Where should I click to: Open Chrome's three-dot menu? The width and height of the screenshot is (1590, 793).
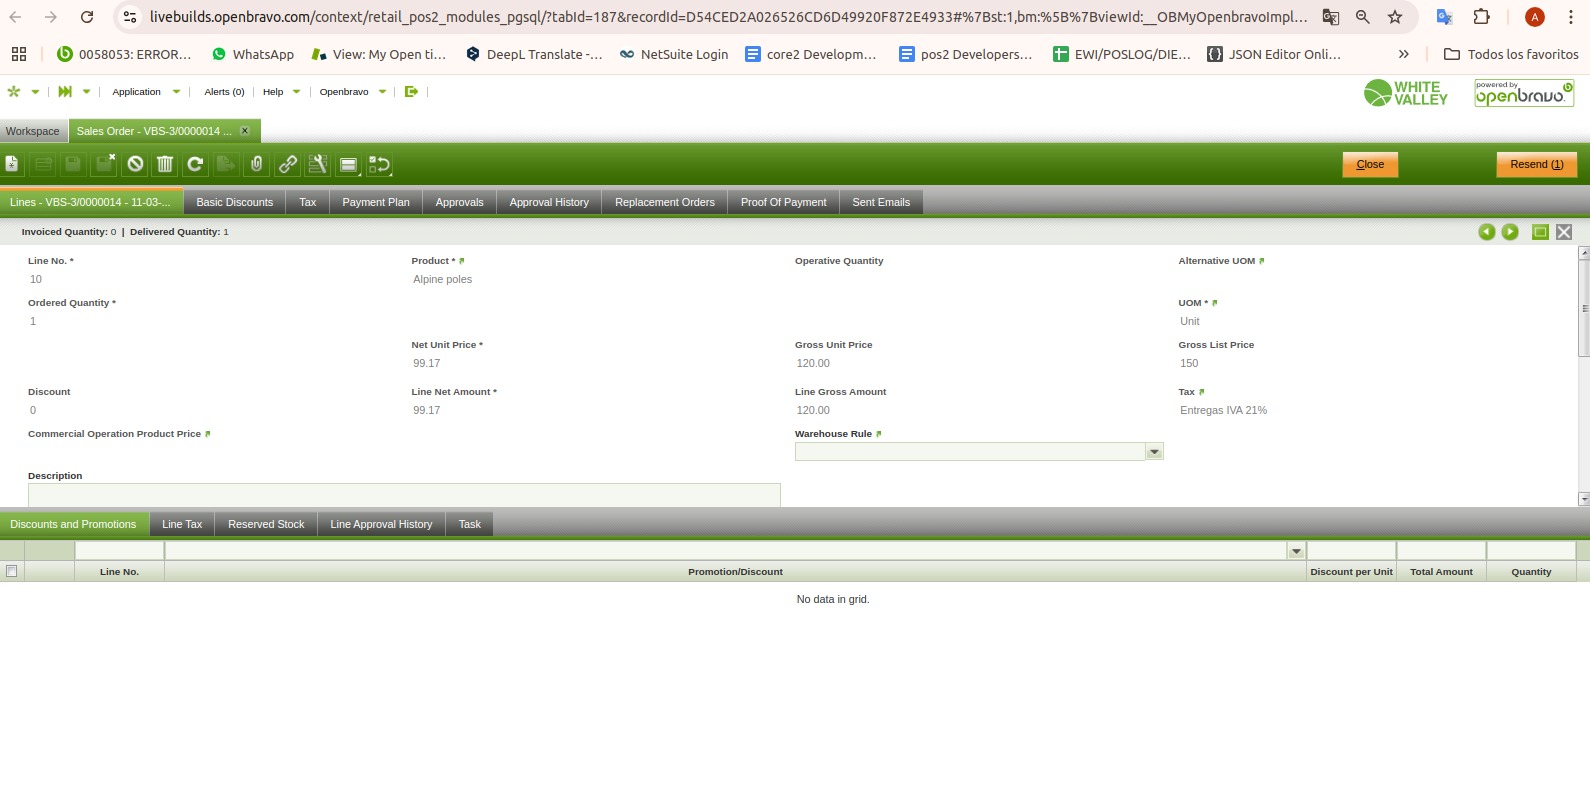(1571, 17)
